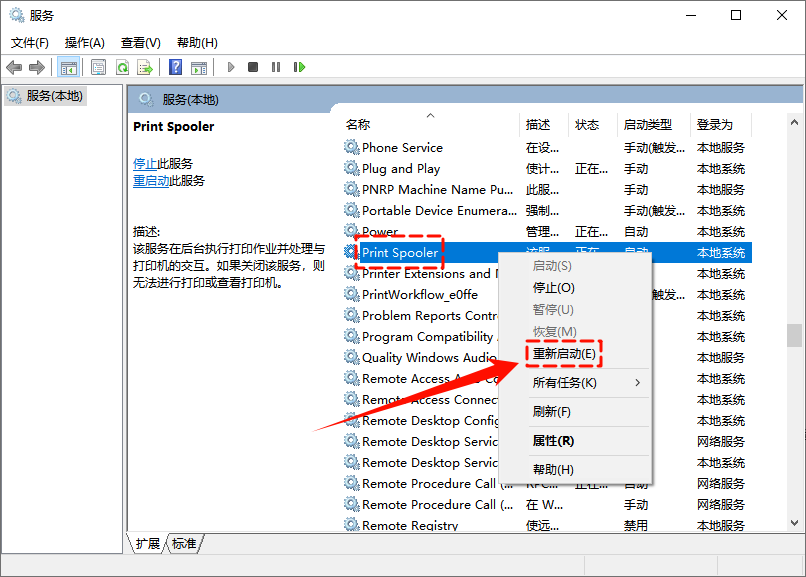Click the 停止 link in the left panel
This screenshot has height=577, width=806.
click(x=145, y=164)
